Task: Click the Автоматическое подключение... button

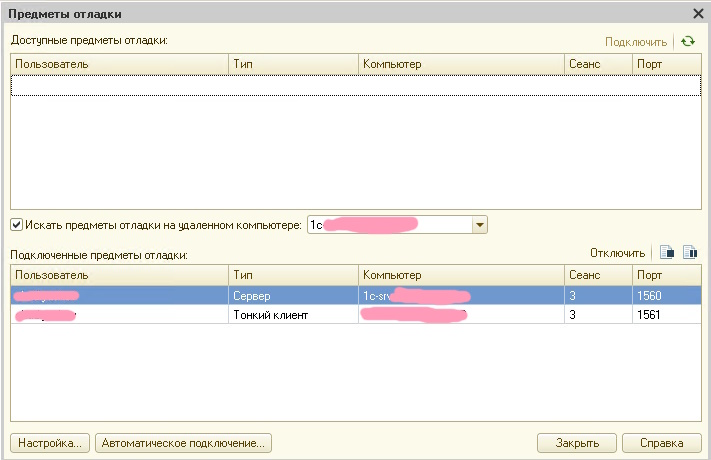Action: 185,443
